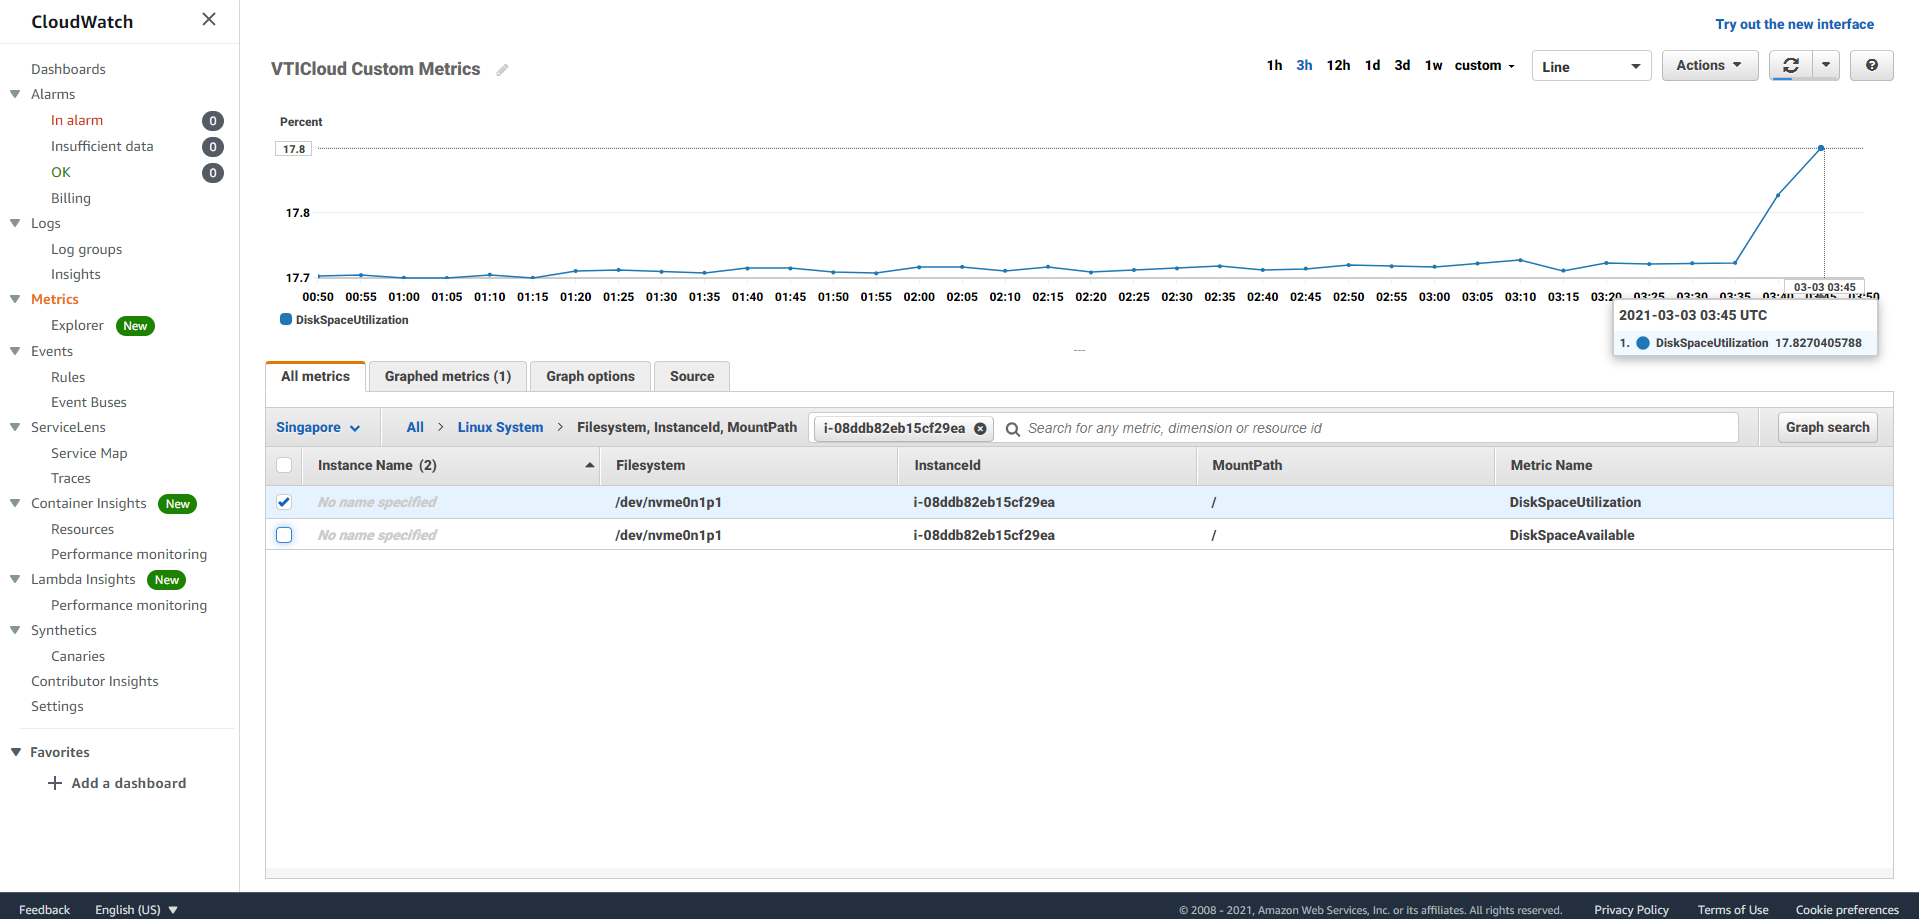The image size is (1919, 919).
Task: Close the CloudWatch navigation panel
Action: click(x=209, y=19)
